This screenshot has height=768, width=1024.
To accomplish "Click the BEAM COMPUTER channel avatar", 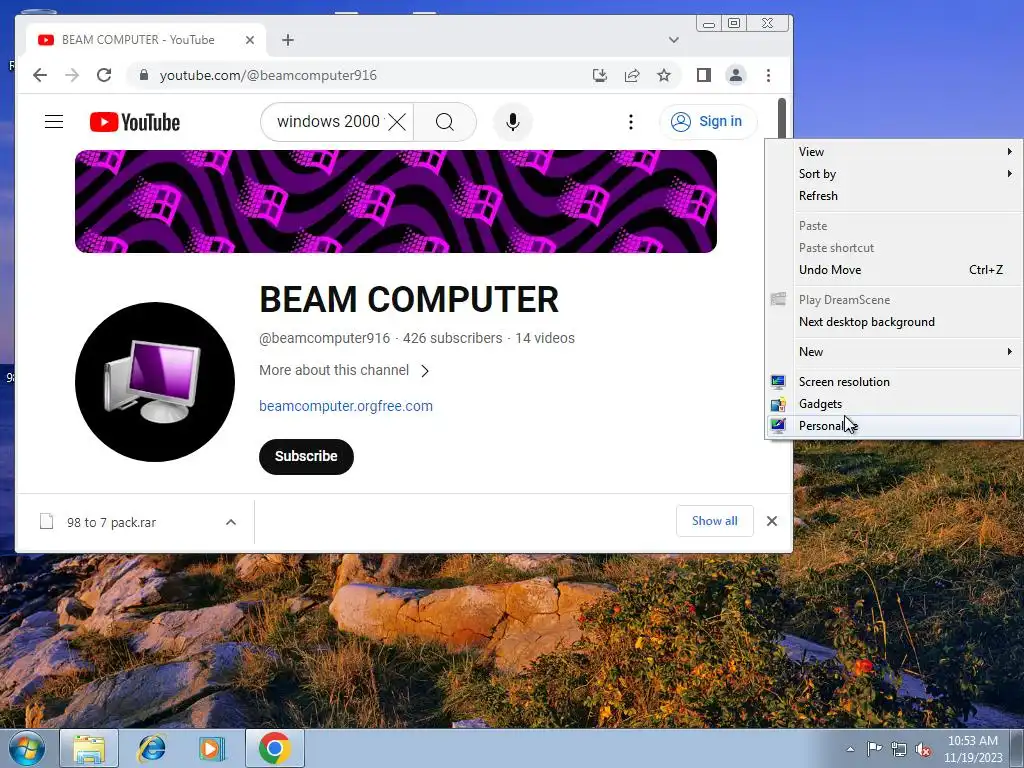I will click(155, 382).
